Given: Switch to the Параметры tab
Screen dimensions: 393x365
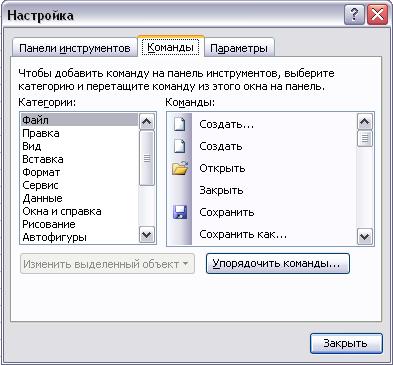Looking at the screenshot, I should pos(239,48).
